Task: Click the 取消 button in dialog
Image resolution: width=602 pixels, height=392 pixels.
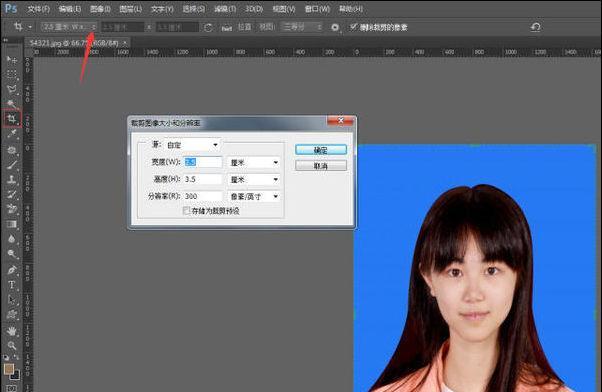Action: pyautogui.click(x=321, y=166)
